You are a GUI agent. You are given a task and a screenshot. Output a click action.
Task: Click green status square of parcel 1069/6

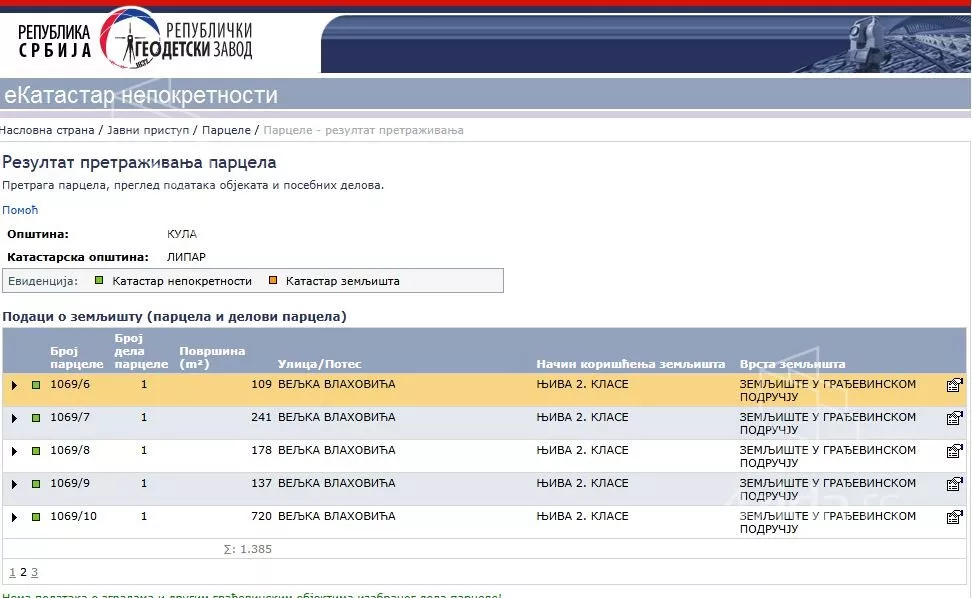coord(36,385)
